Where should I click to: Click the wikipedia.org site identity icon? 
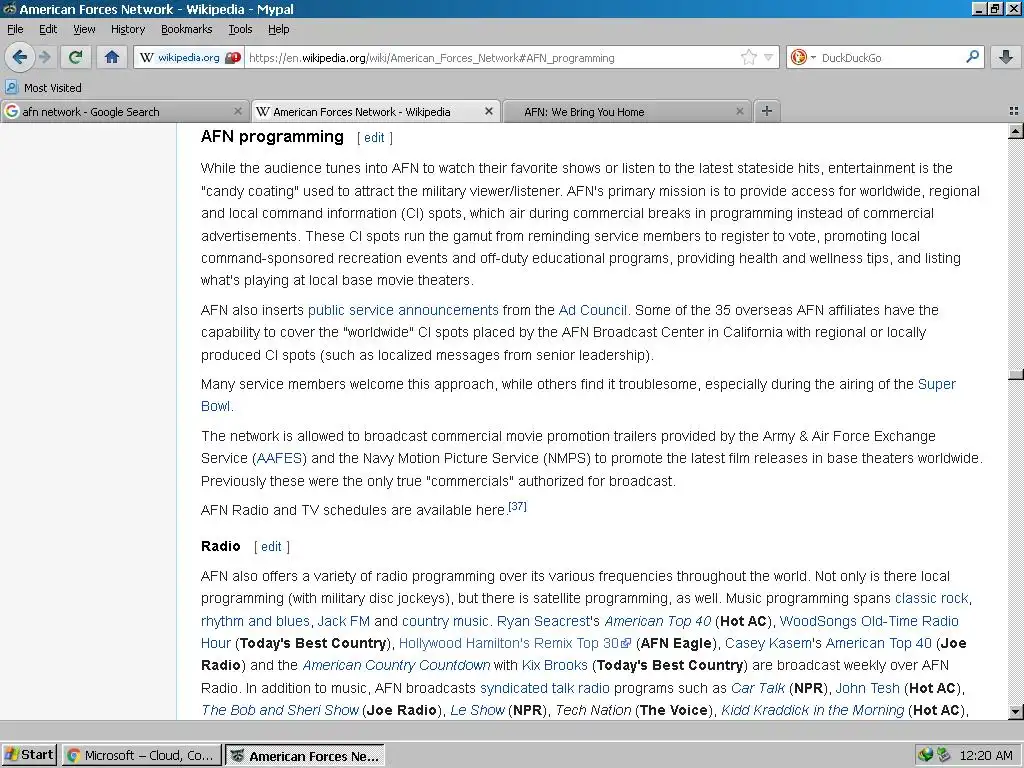coord(189,57)
